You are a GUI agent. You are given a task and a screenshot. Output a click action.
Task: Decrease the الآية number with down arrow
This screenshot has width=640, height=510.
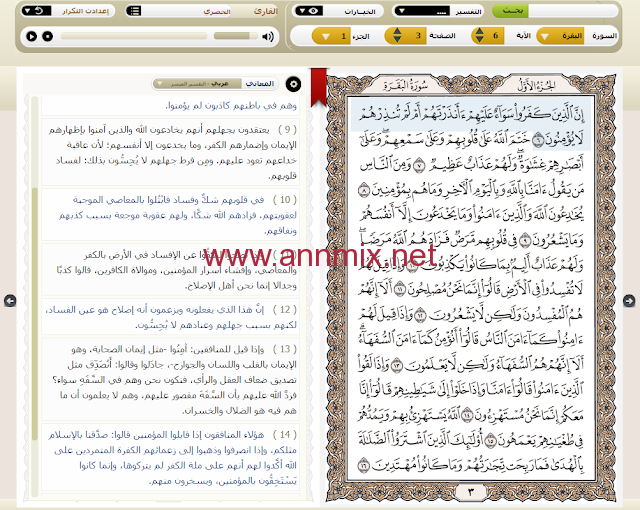[x=480, y=40]
